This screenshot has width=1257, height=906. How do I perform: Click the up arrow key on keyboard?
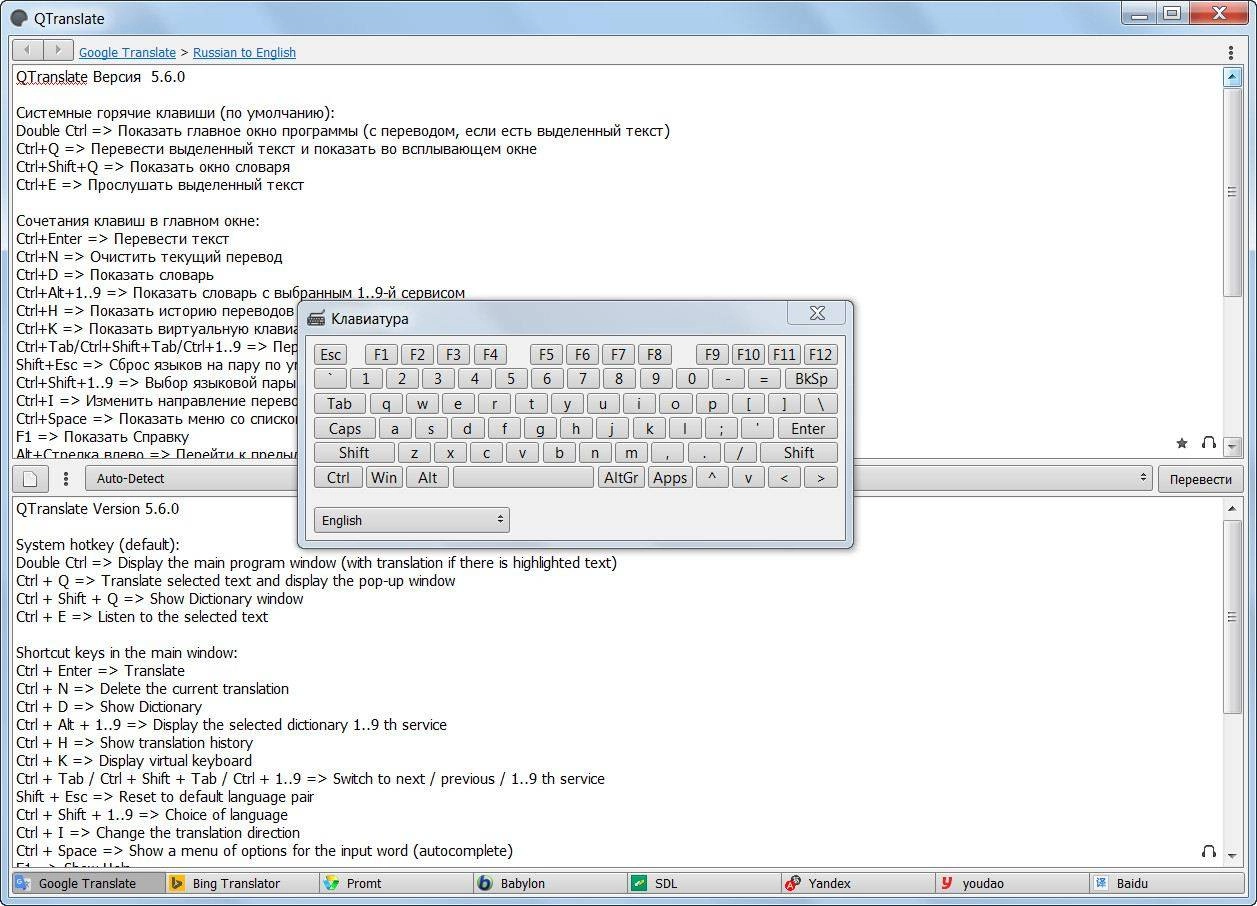click(711, 477)
